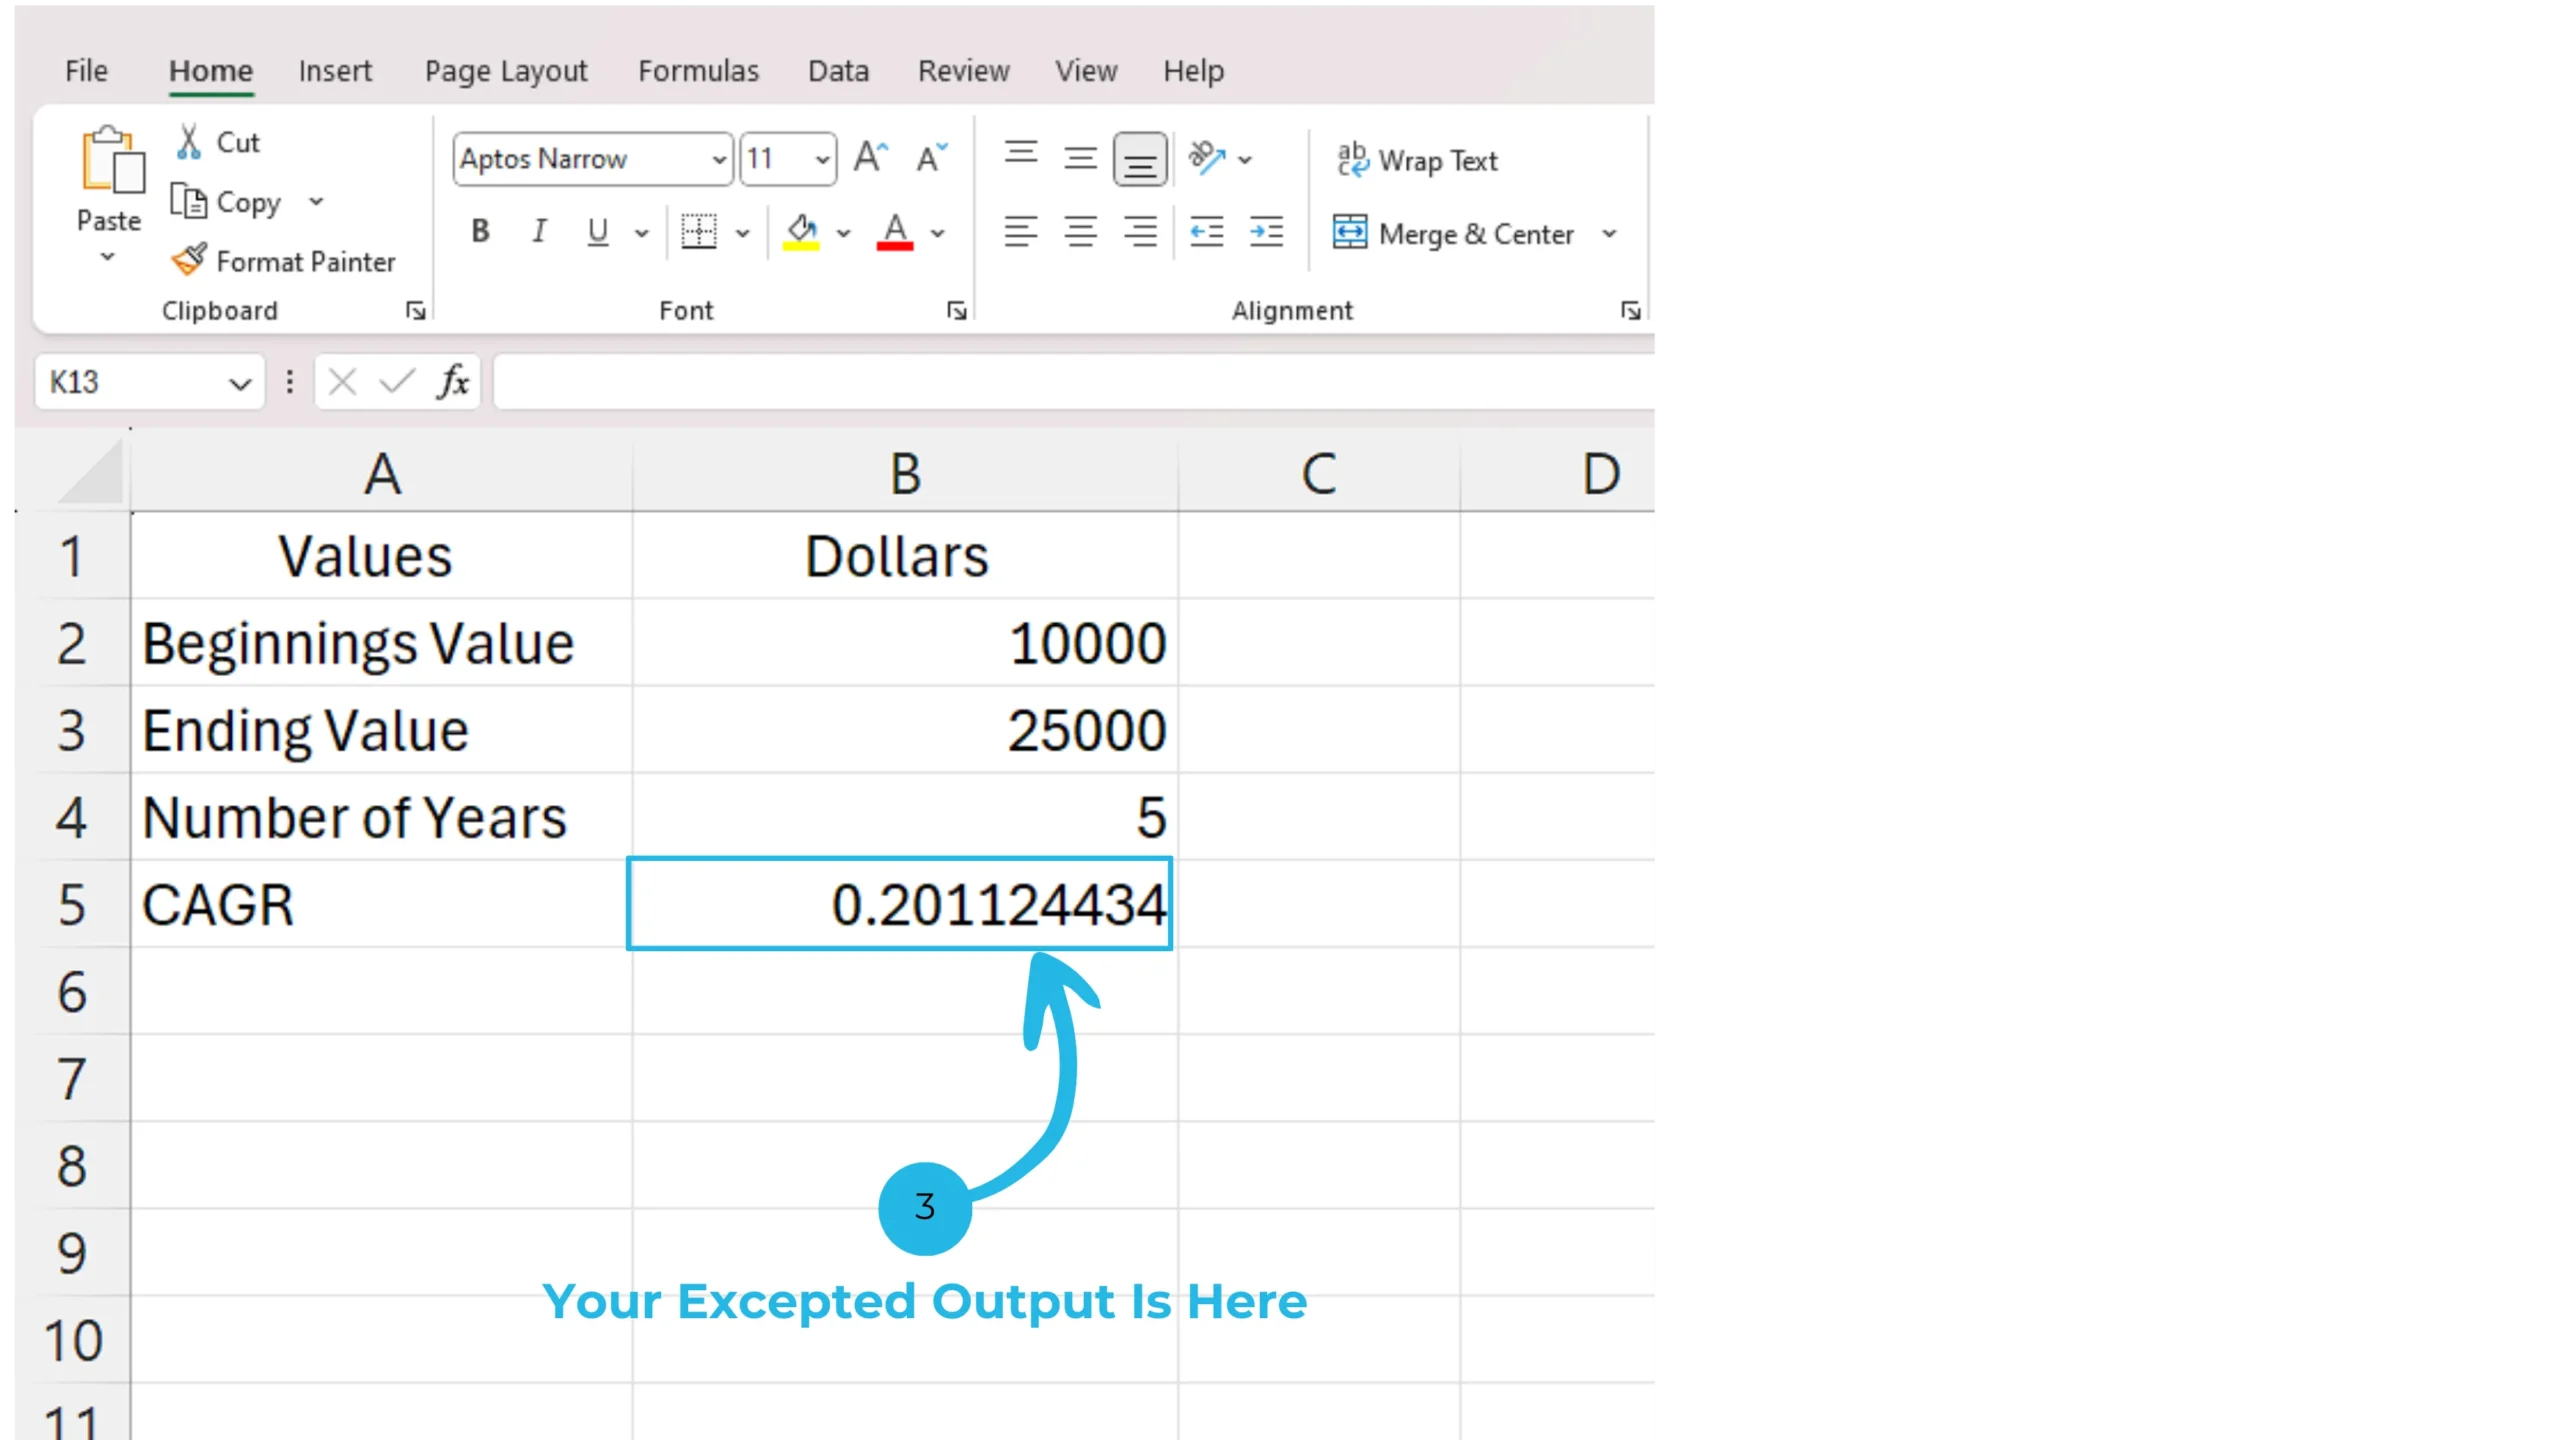
Task: Apply borders with the borders icon
Action: tap(699, 232)
